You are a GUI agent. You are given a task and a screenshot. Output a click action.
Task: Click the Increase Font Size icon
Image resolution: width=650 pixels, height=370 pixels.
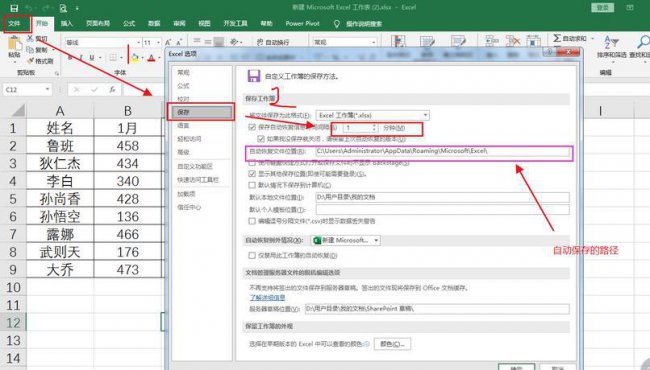[168, 42]
